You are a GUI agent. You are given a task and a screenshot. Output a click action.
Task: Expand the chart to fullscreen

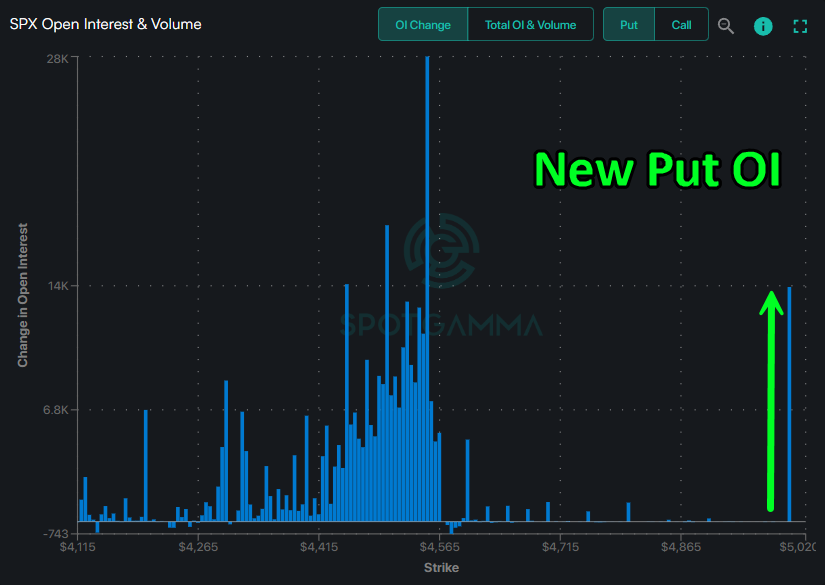800,26
